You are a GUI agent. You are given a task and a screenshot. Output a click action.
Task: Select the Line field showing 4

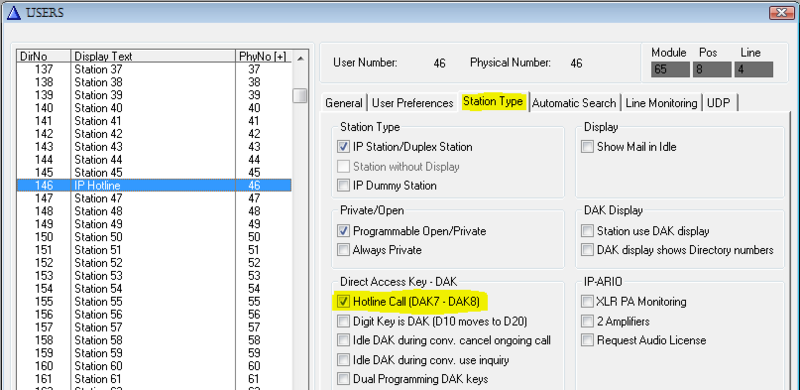754,69
